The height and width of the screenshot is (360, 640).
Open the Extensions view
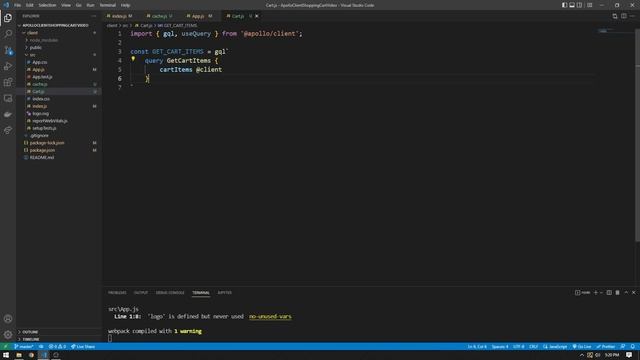coord(8,82)
